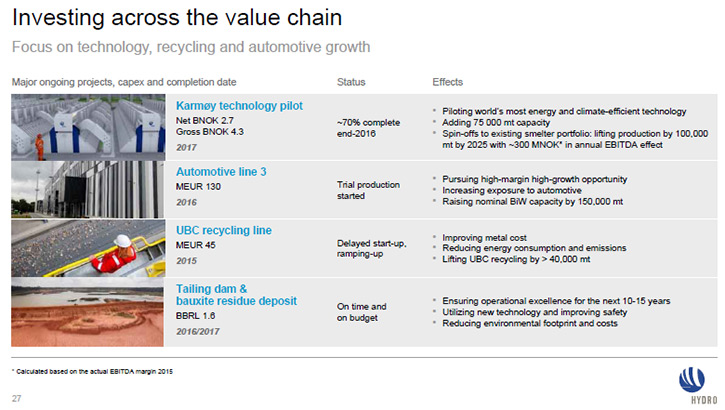Click the Hydro logo icon
The height and width of the screenshot is (410, 725).
(692, 380)
